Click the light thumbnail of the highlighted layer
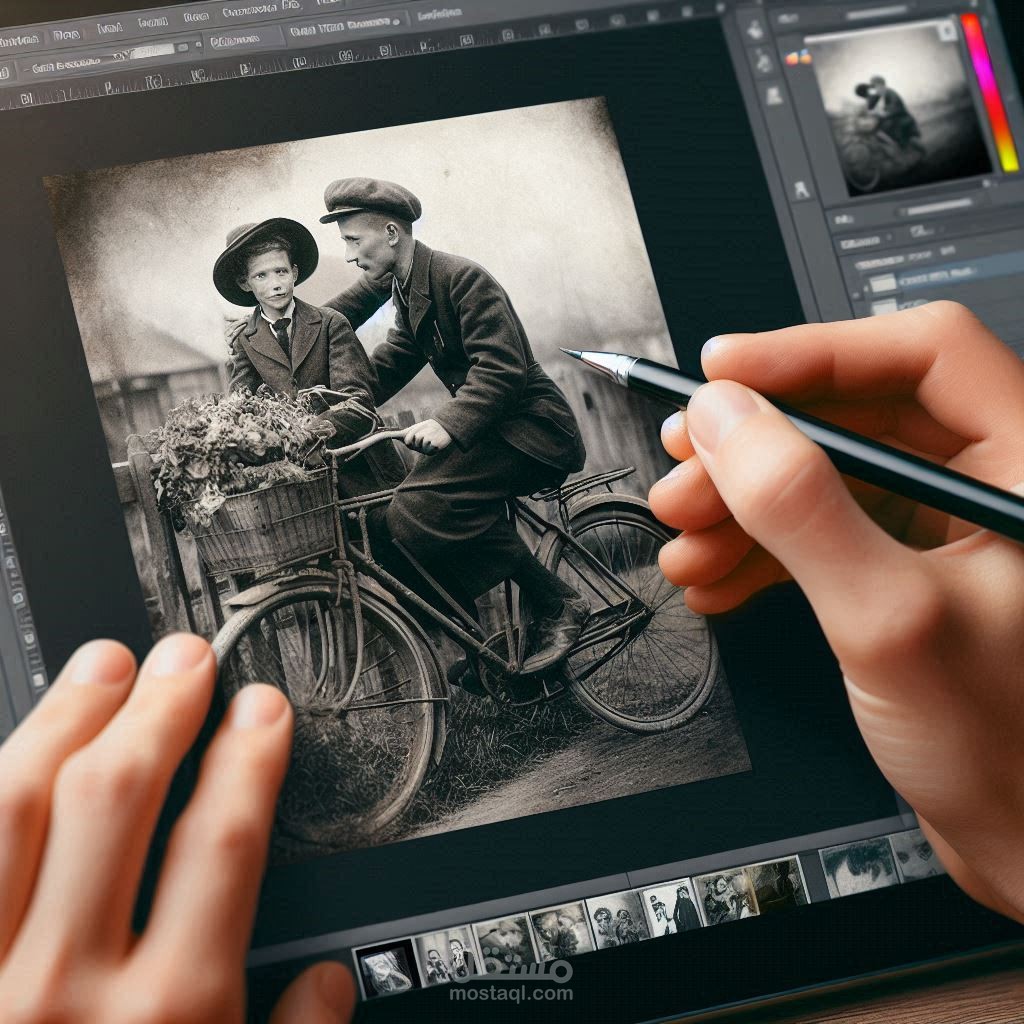 click(x=883, y=283)
